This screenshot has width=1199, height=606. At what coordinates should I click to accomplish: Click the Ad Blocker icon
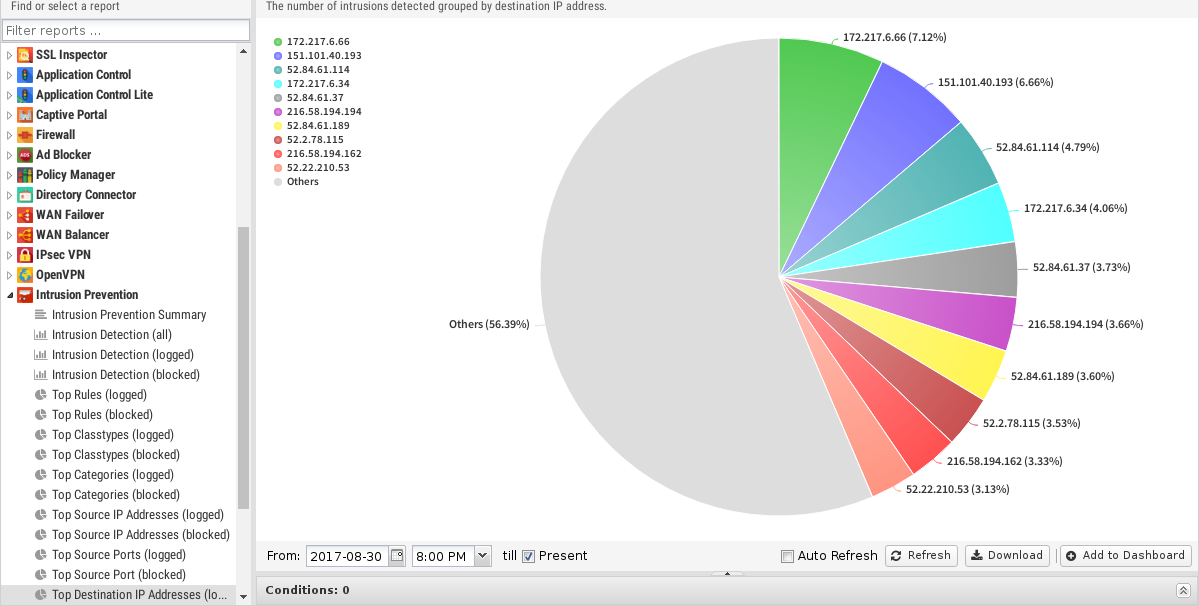click(x=24, y=154)
